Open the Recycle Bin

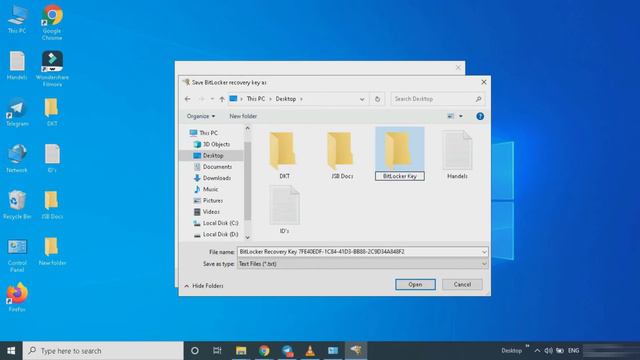coord(17,205)
